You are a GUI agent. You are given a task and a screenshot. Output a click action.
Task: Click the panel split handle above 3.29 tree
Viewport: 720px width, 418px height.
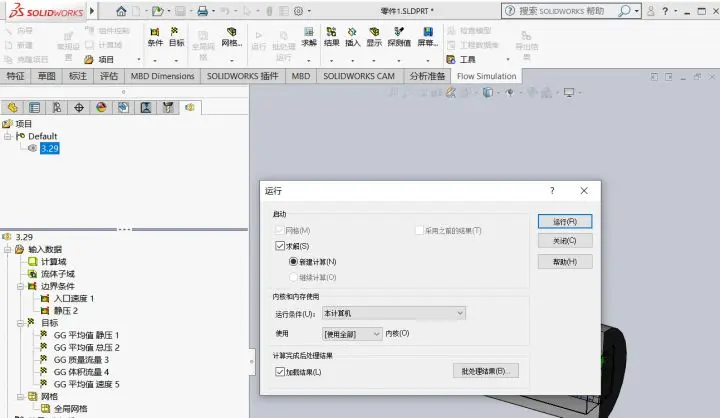[x=124, y=229]
